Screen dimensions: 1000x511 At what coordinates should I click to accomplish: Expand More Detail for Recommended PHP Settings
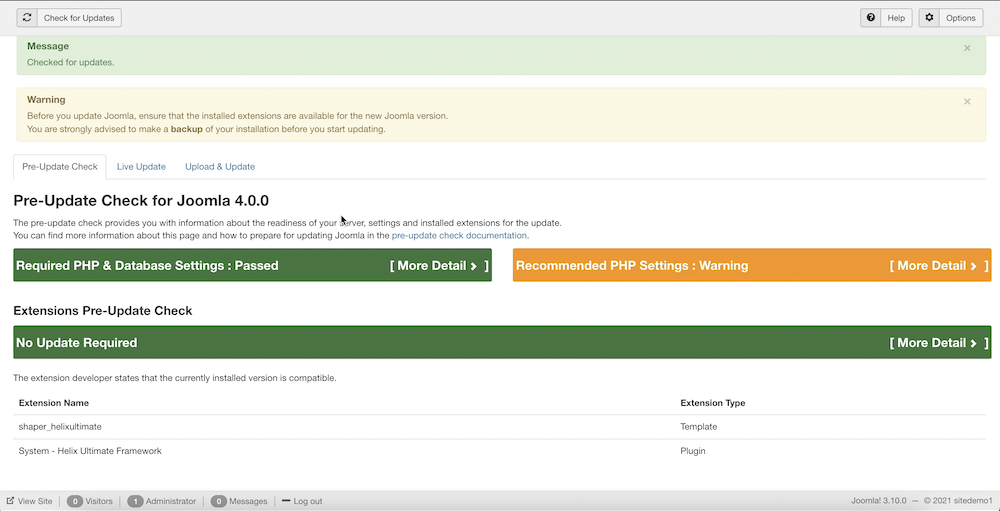(x=939, y=265)
